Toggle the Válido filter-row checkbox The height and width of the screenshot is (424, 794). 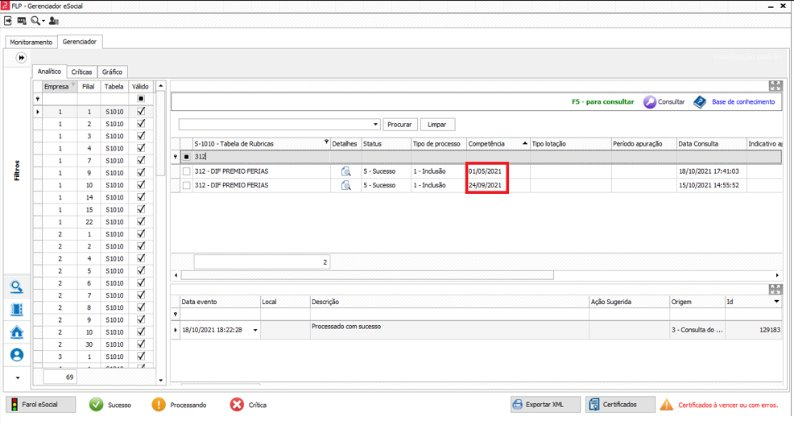141,99
